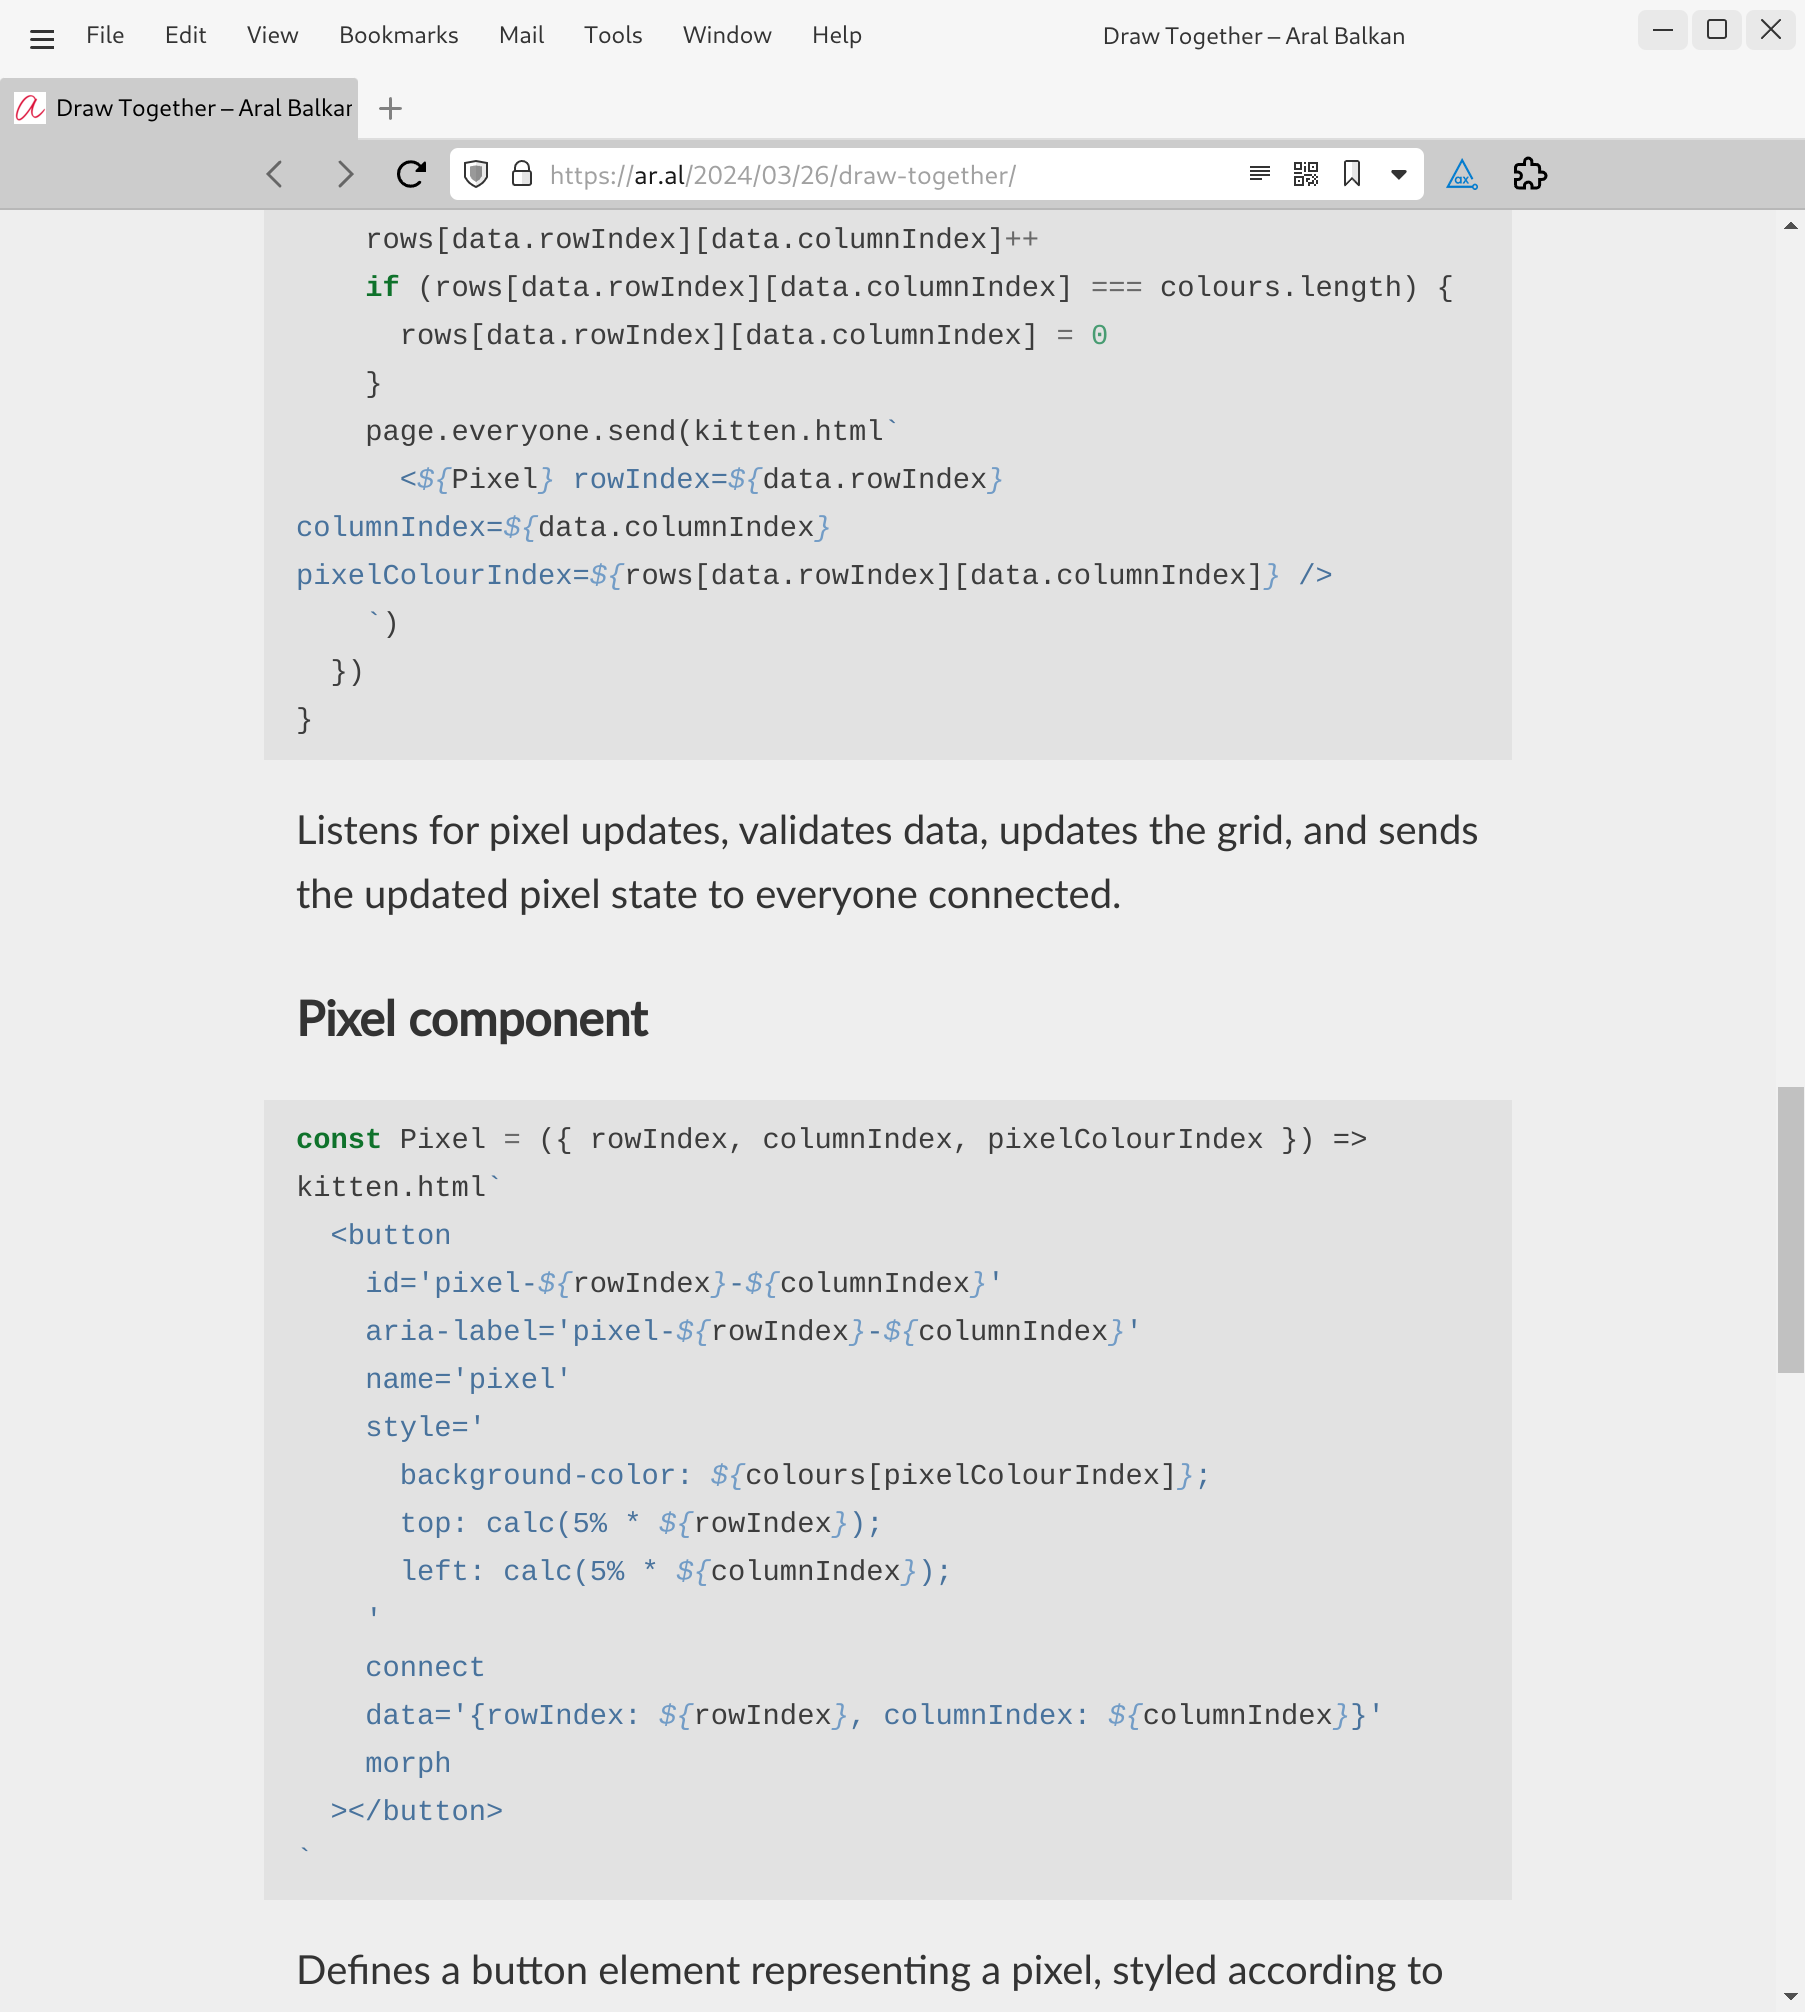
Task: Expand the address bar history dropdown
Action: [x=1399, y=174]
